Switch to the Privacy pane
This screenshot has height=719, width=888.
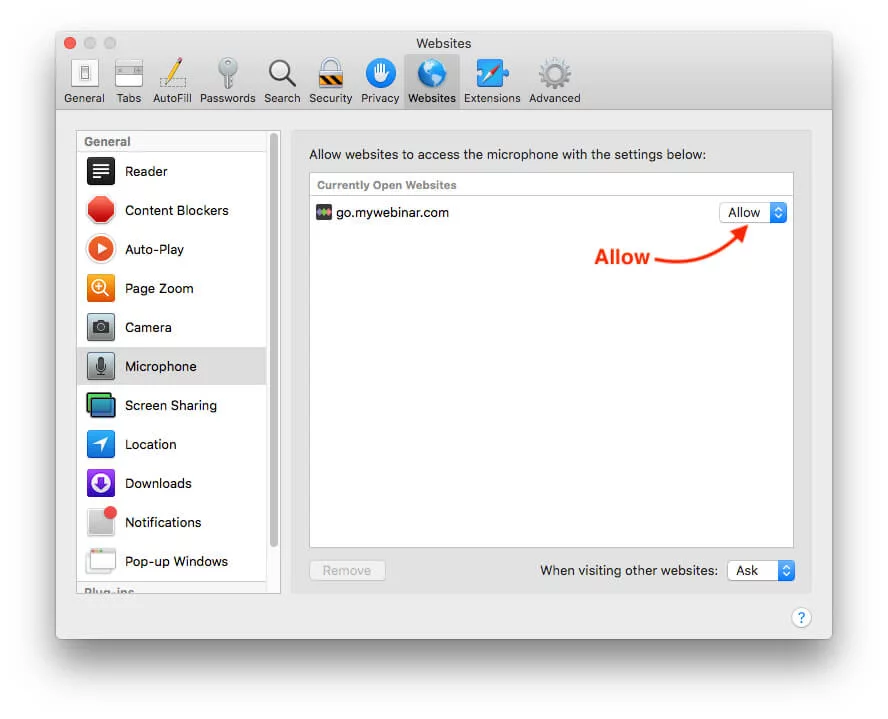tap(380, 81)
